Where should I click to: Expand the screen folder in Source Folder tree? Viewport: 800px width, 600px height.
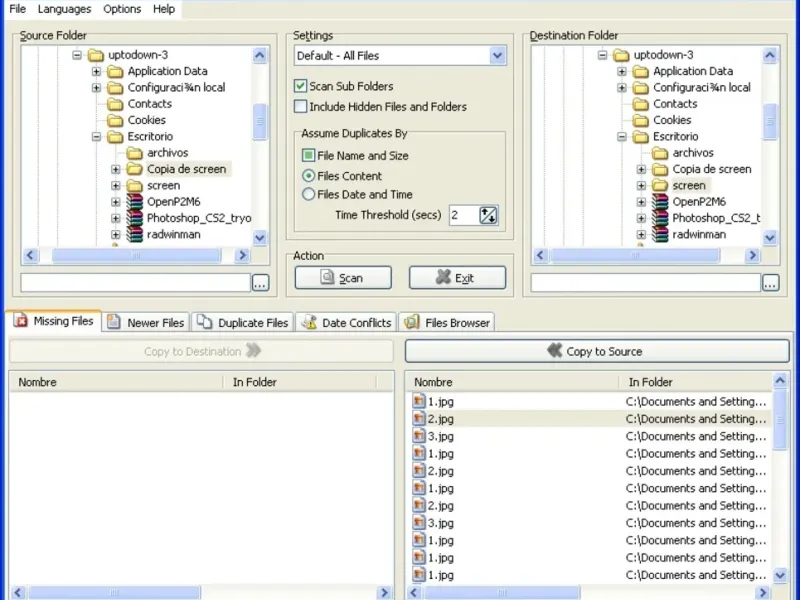pyautogui.click(x=115, y=185)
